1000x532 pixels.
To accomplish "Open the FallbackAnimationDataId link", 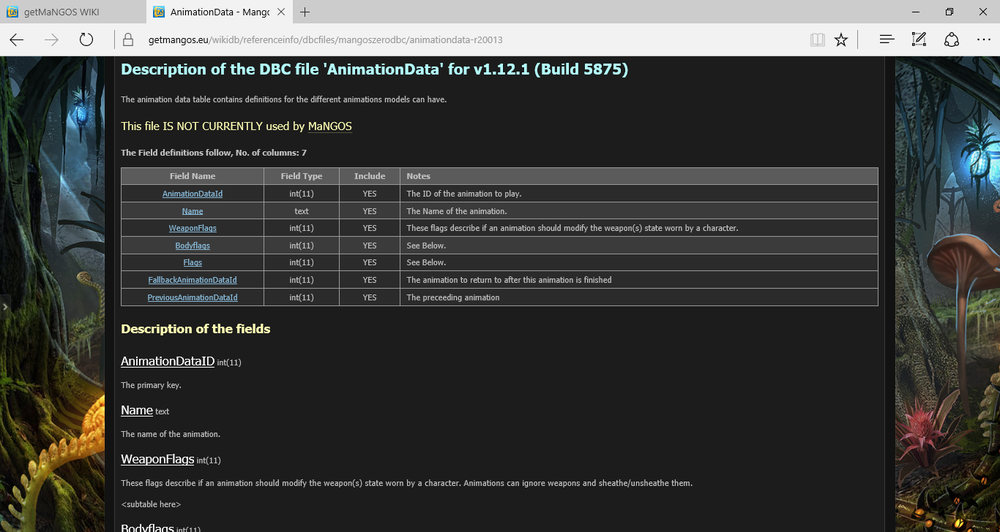I will click(x=192, y=280).
